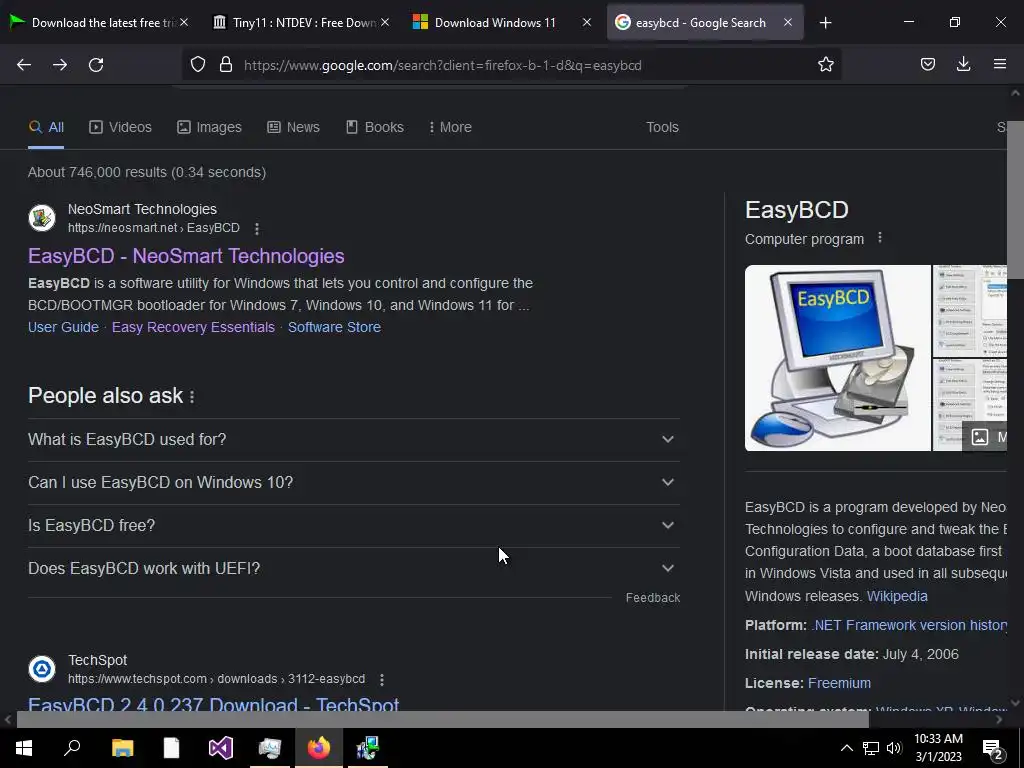
Task: Close the Download Windows 11 tab
Action: pos(586,22)
